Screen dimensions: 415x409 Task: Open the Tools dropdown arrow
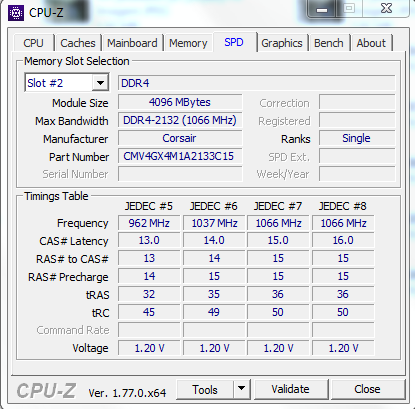click(242, 388)
